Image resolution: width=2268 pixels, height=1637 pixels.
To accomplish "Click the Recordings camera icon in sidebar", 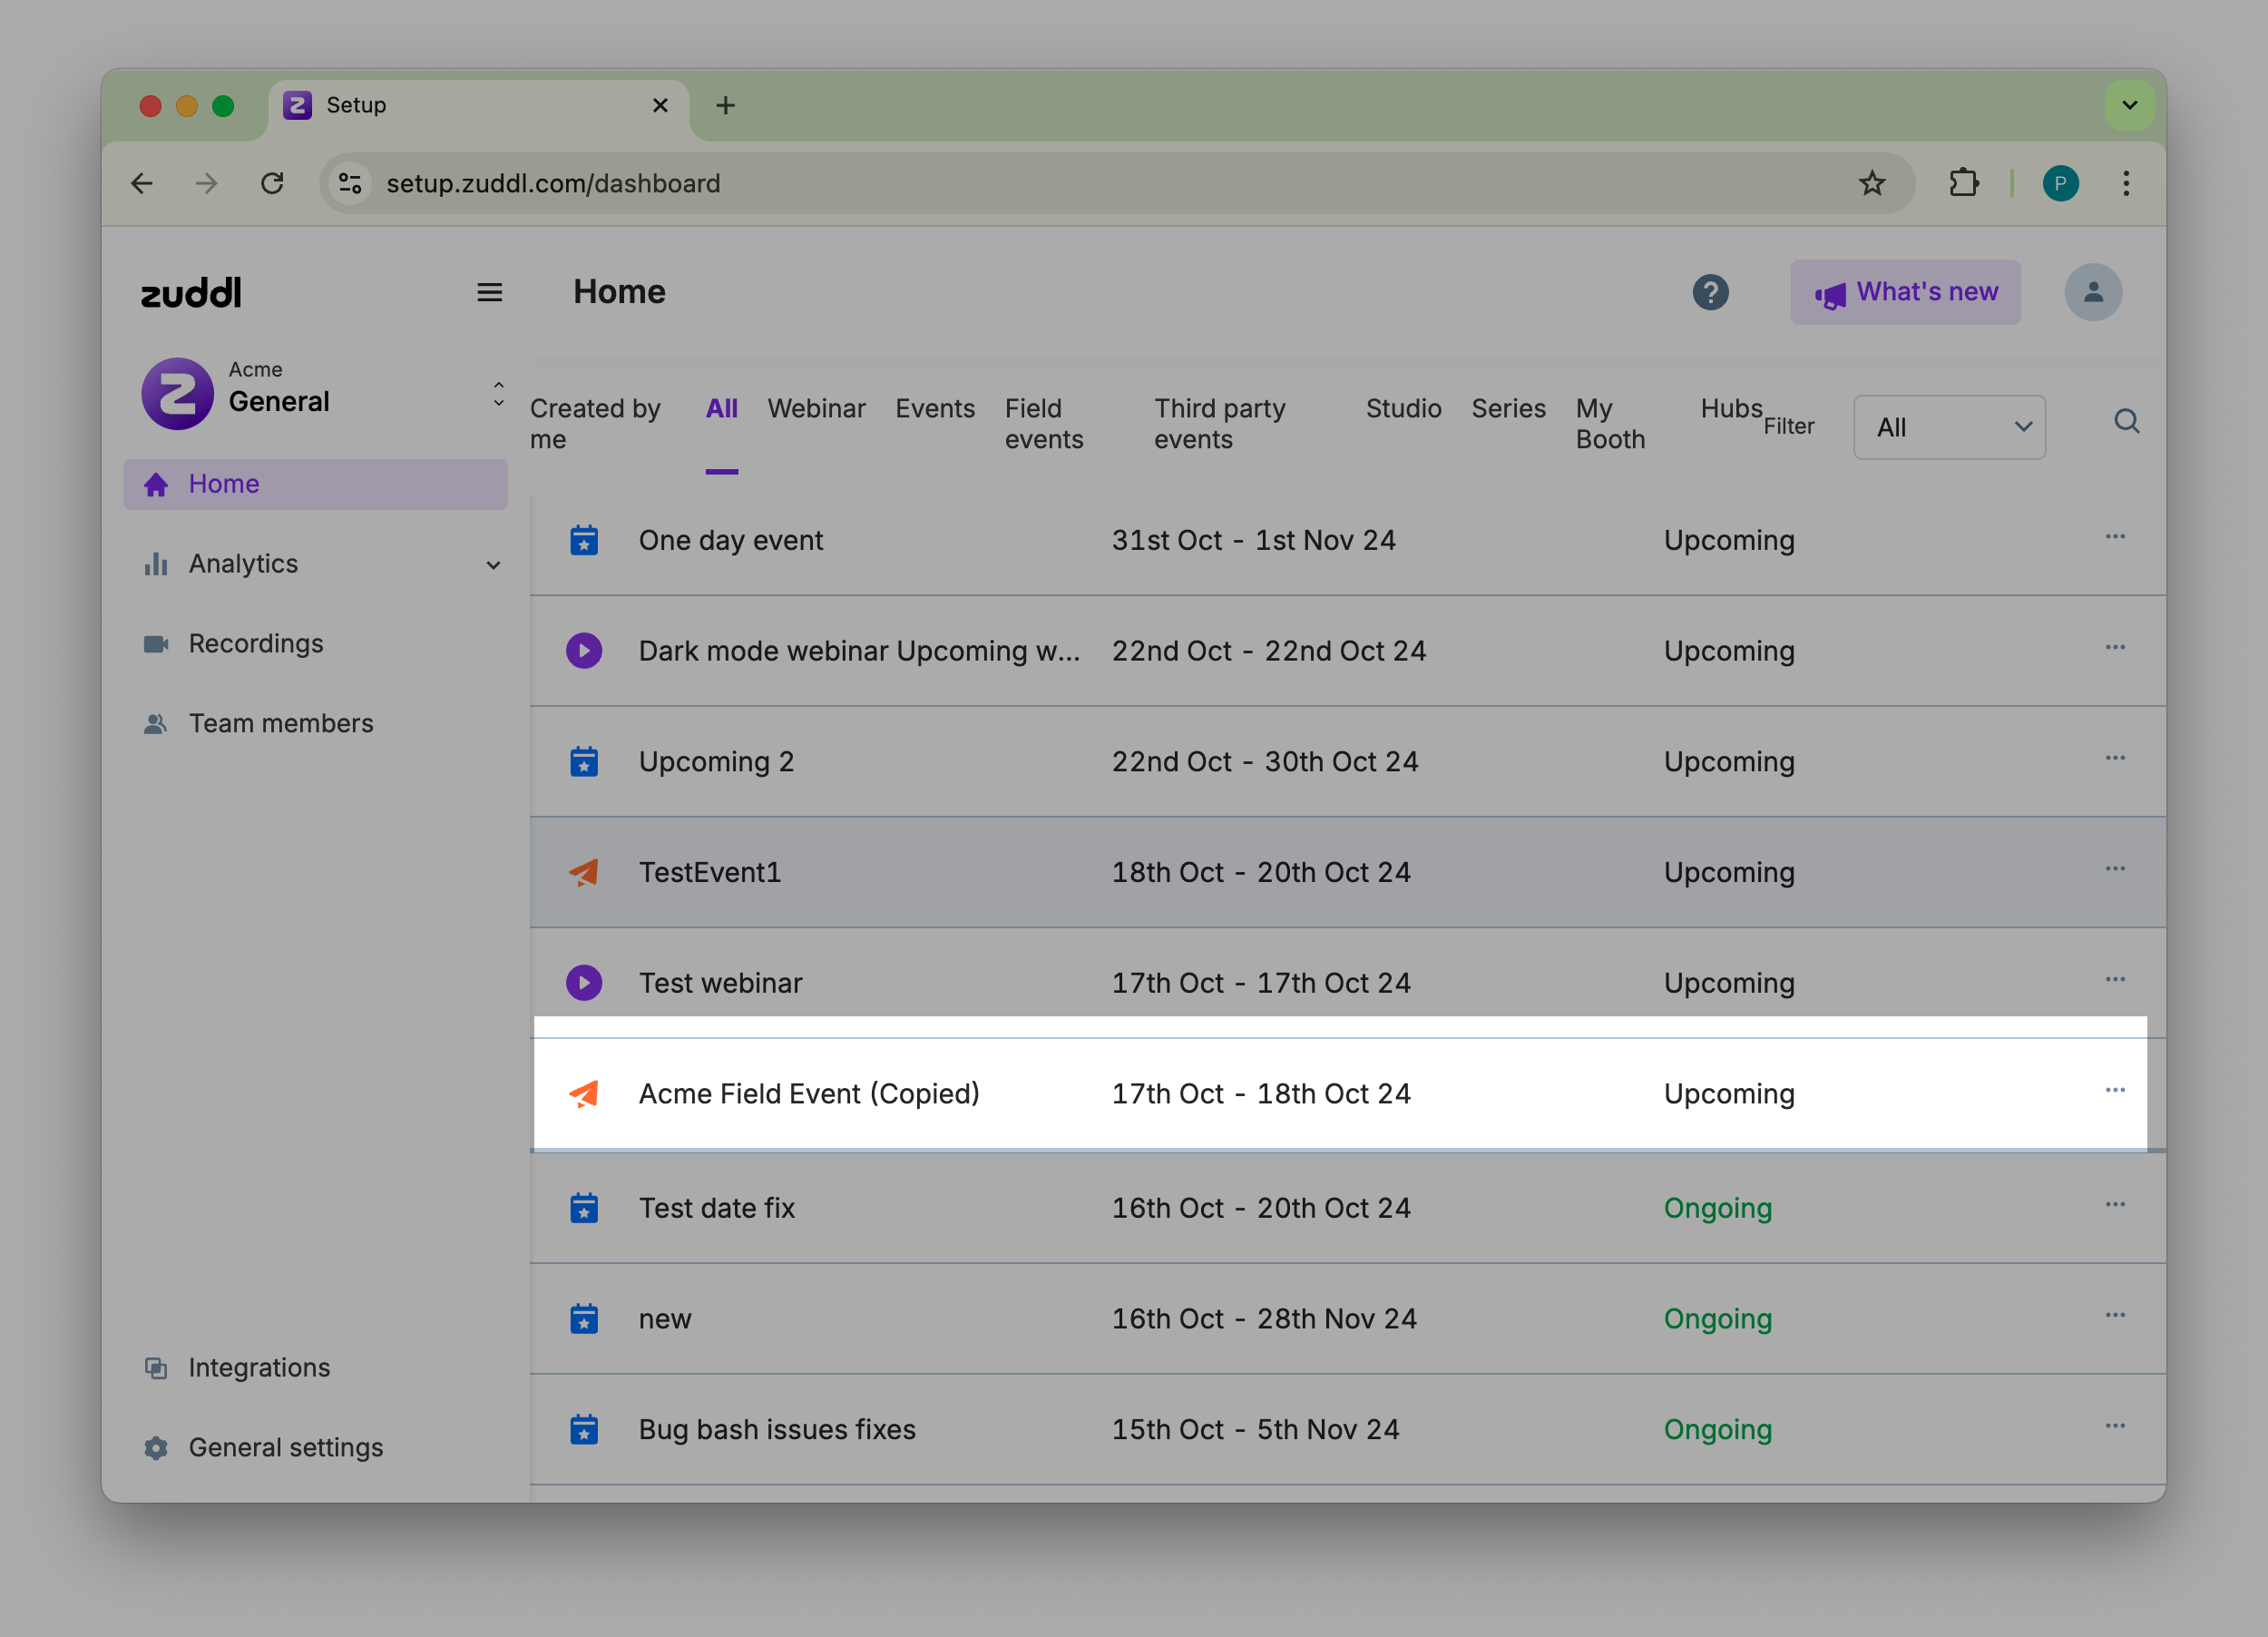I will coord(156,644).
